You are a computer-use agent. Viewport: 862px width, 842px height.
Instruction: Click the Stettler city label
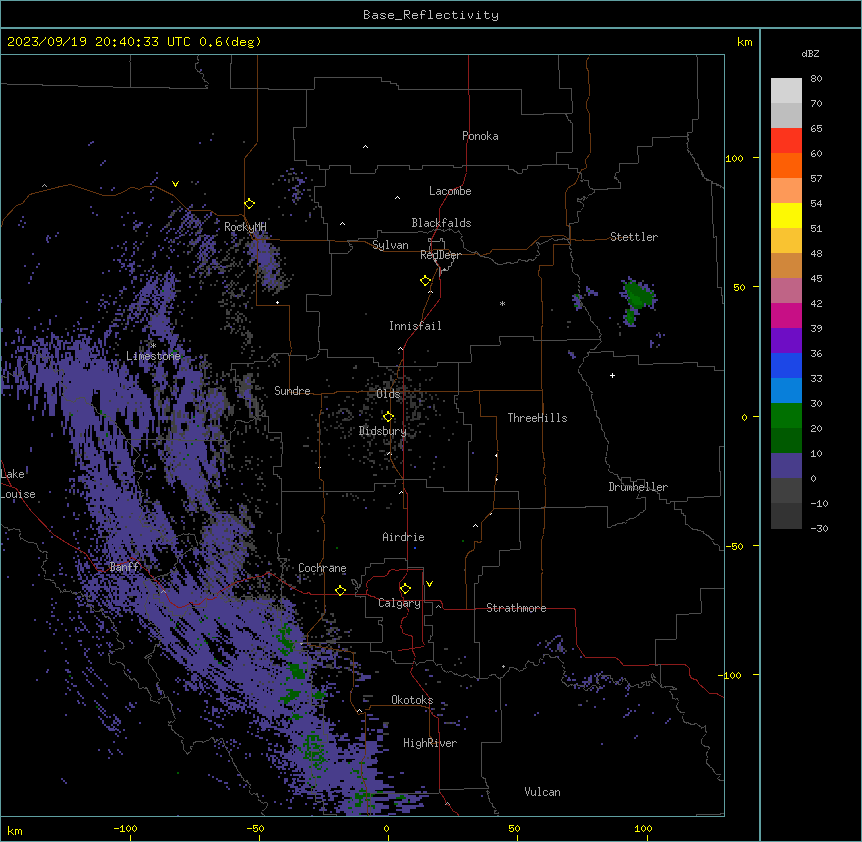(634, 237)
